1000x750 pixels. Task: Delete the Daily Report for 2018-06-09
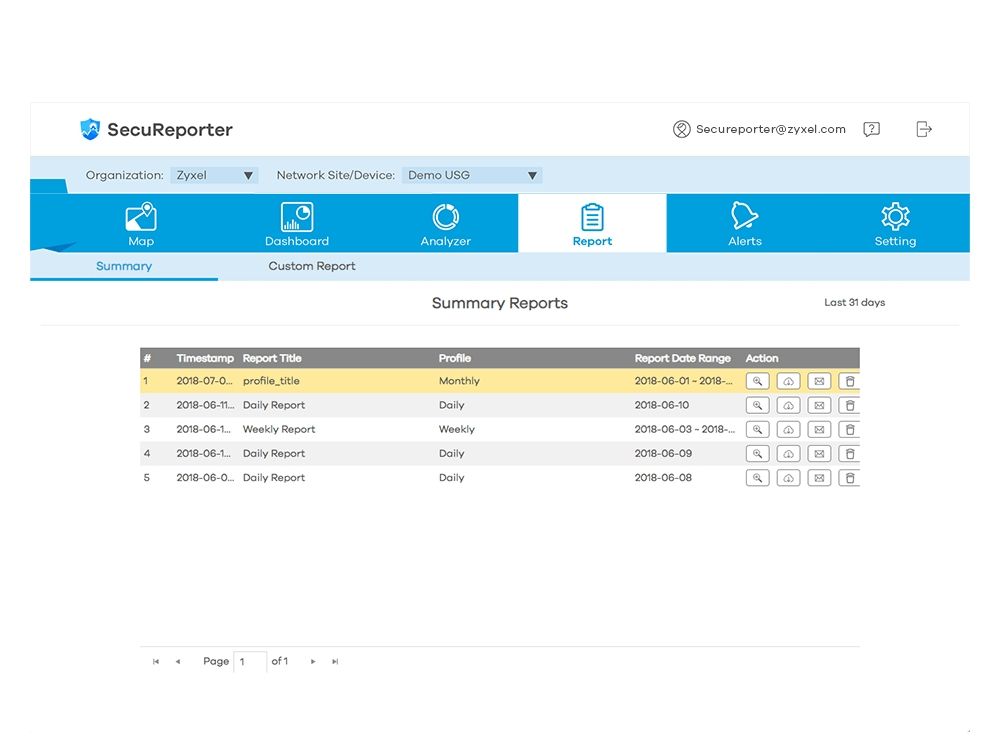click(849, 453)
